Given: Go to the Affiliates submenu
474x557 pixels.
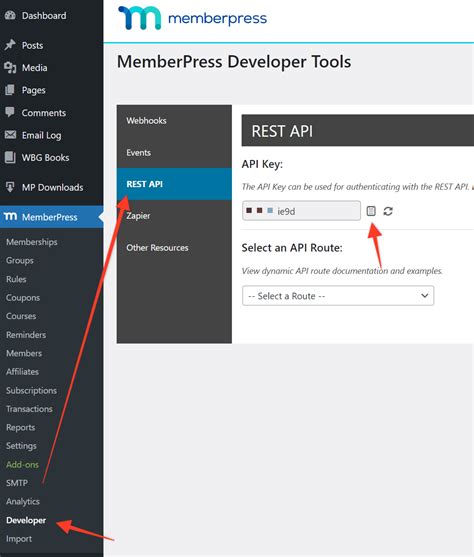Looking at the screenshot, I should pos(22,372).
